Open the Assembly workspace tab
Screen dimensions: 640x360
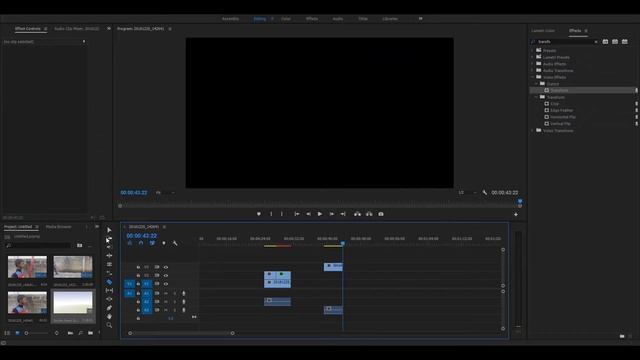tap(230, 19)
